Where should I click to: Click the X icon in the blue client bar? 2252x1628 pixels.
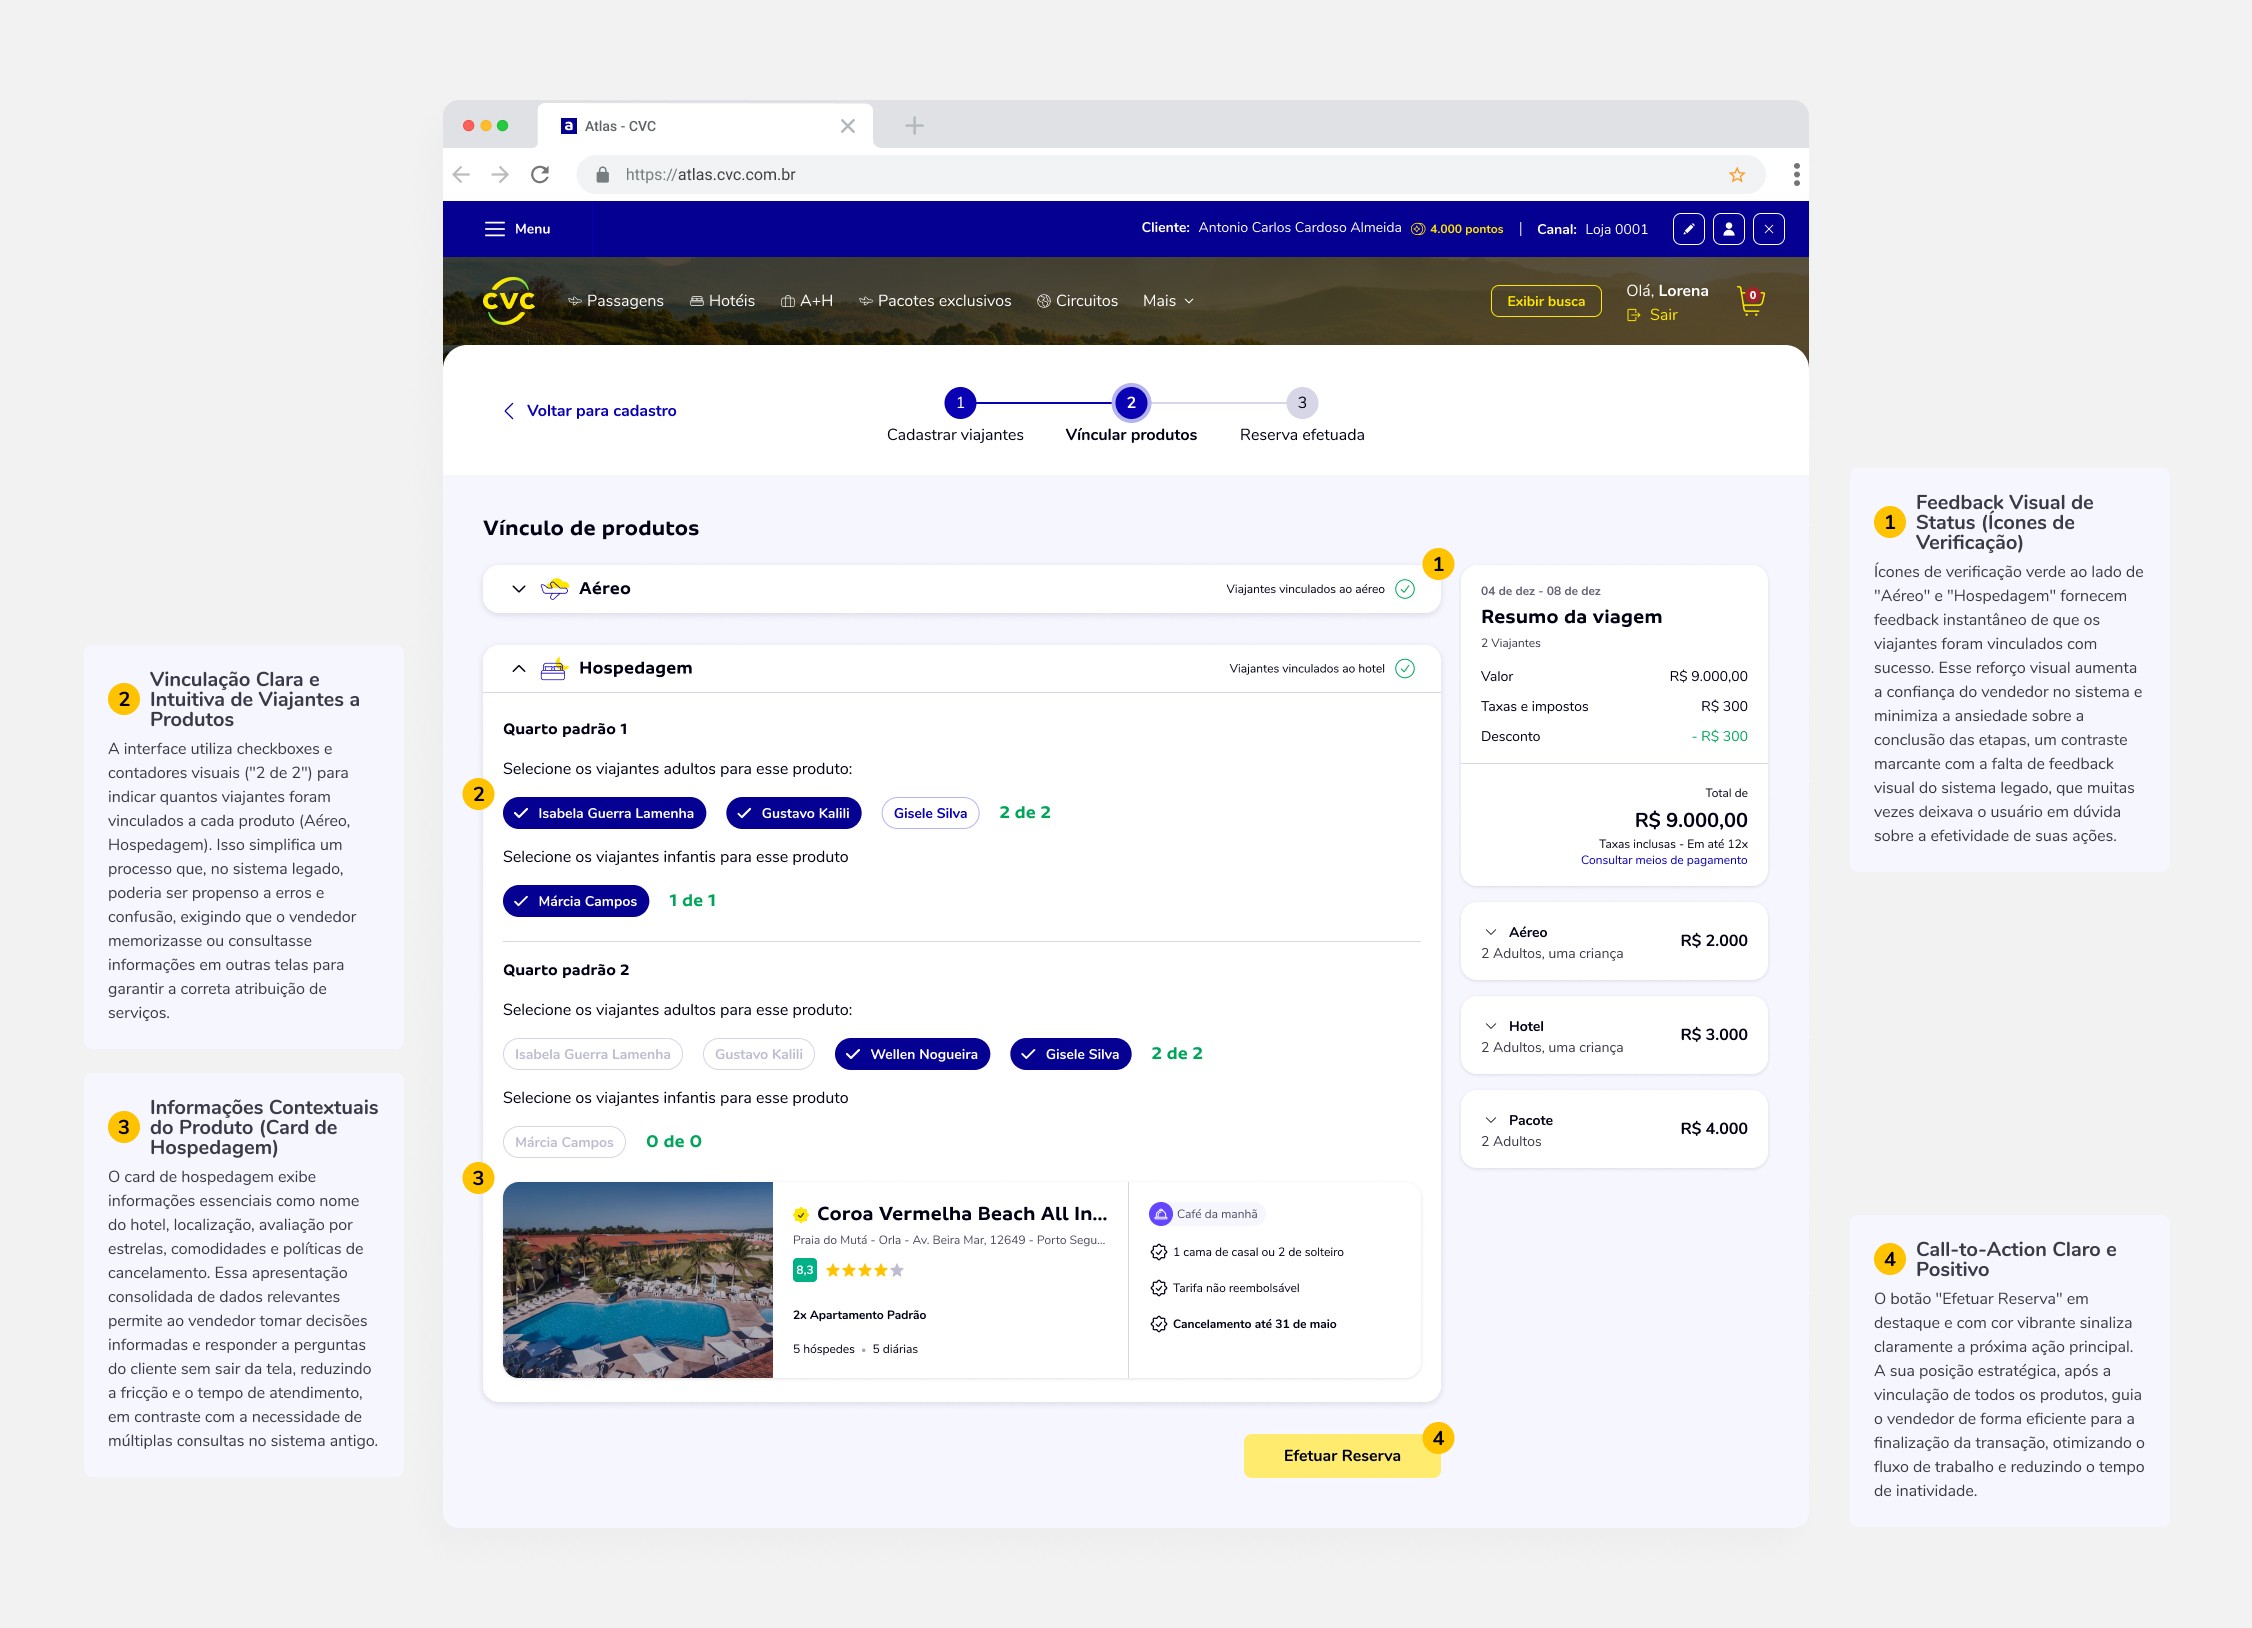[x=1769, y=229]
